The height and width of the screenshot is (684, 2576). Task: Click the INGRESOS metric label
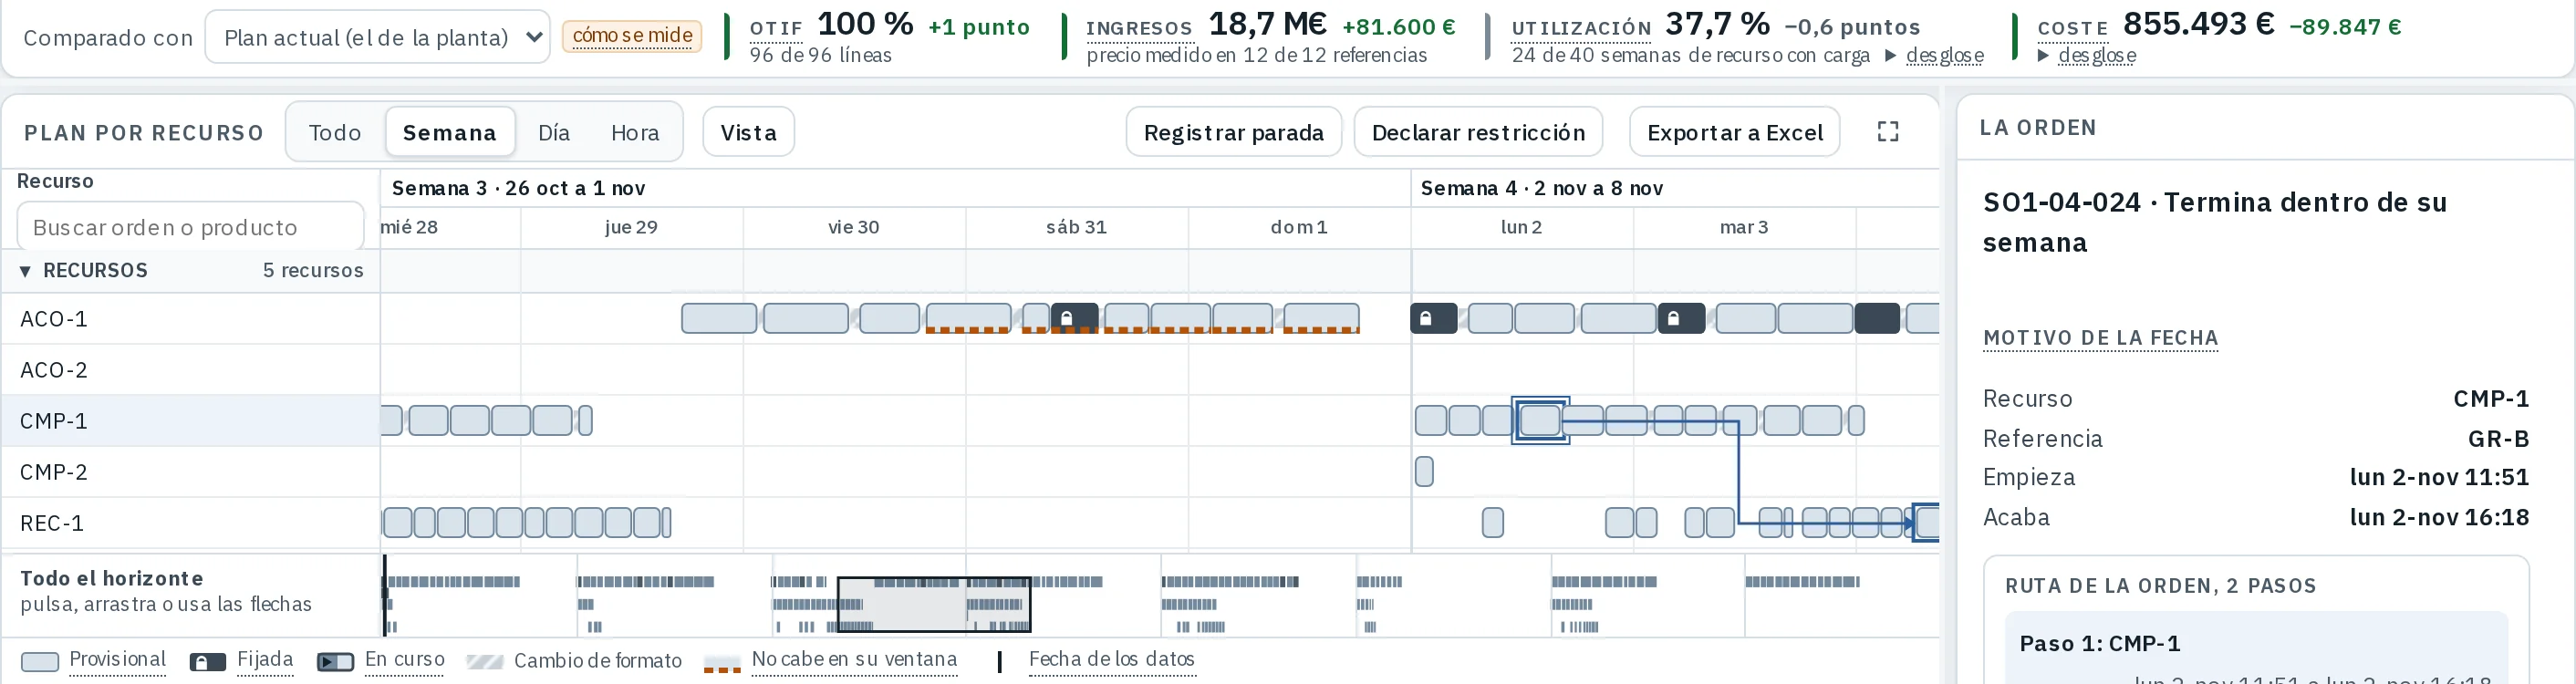tap(1139, 29)
